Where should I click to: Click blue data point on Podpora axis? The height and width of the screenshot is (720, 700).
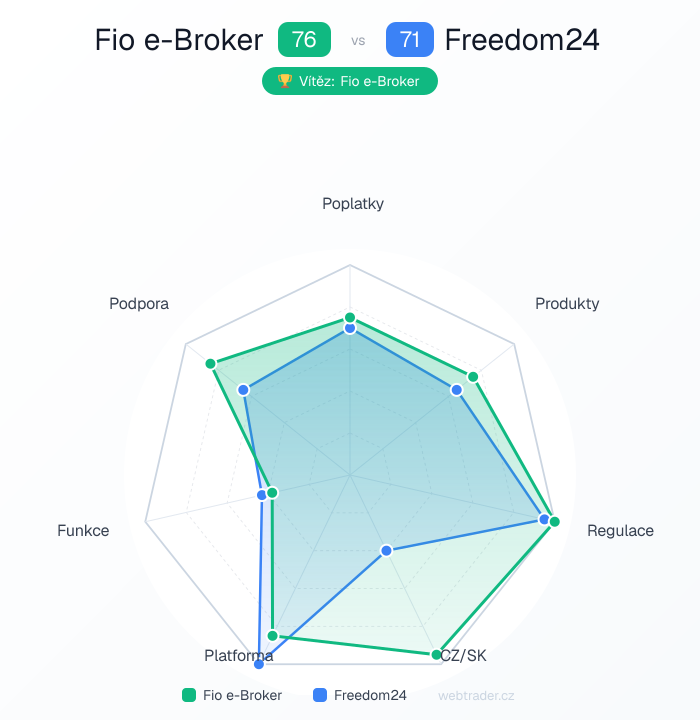coord(242,389)
